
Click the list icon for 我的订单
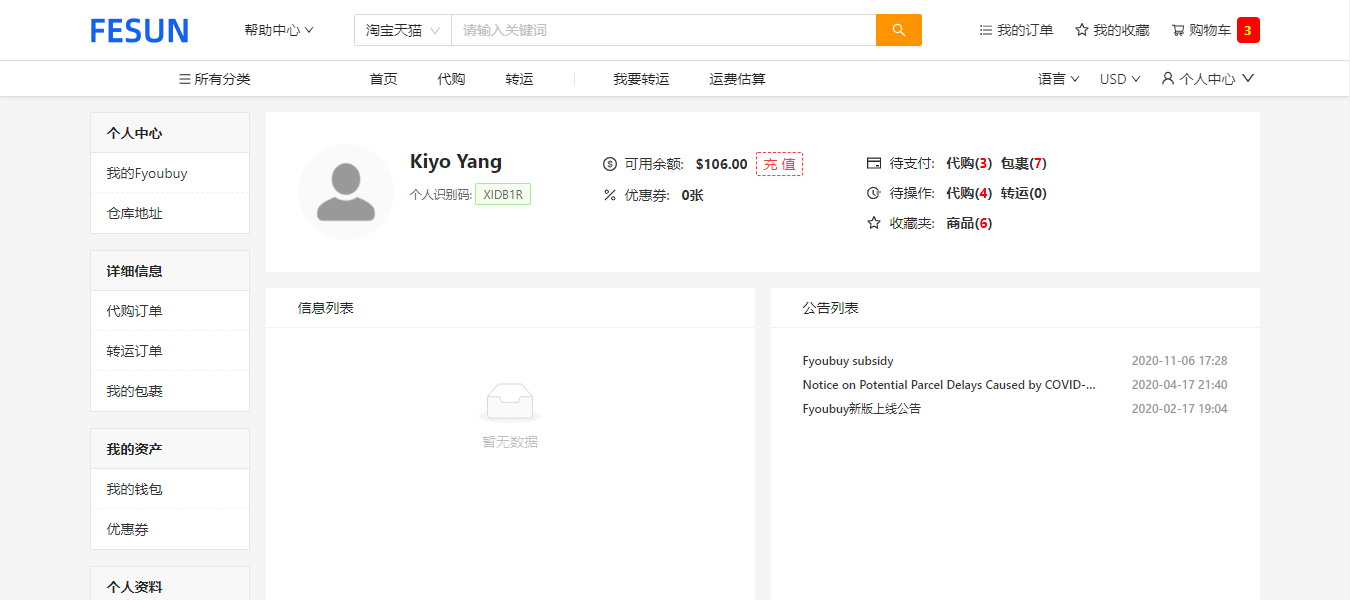click(986, 31)
